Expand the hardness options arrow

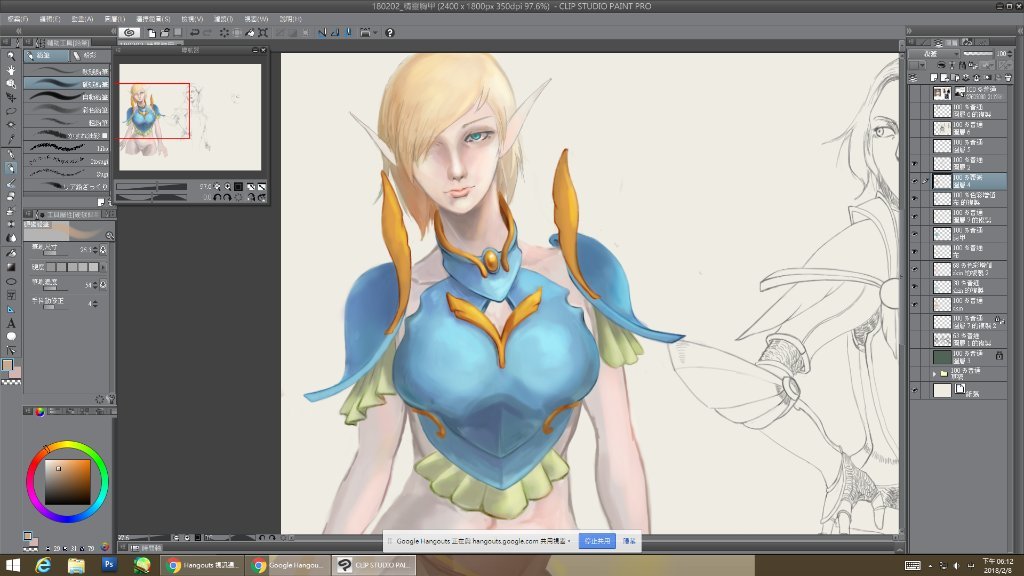(103, 267)
